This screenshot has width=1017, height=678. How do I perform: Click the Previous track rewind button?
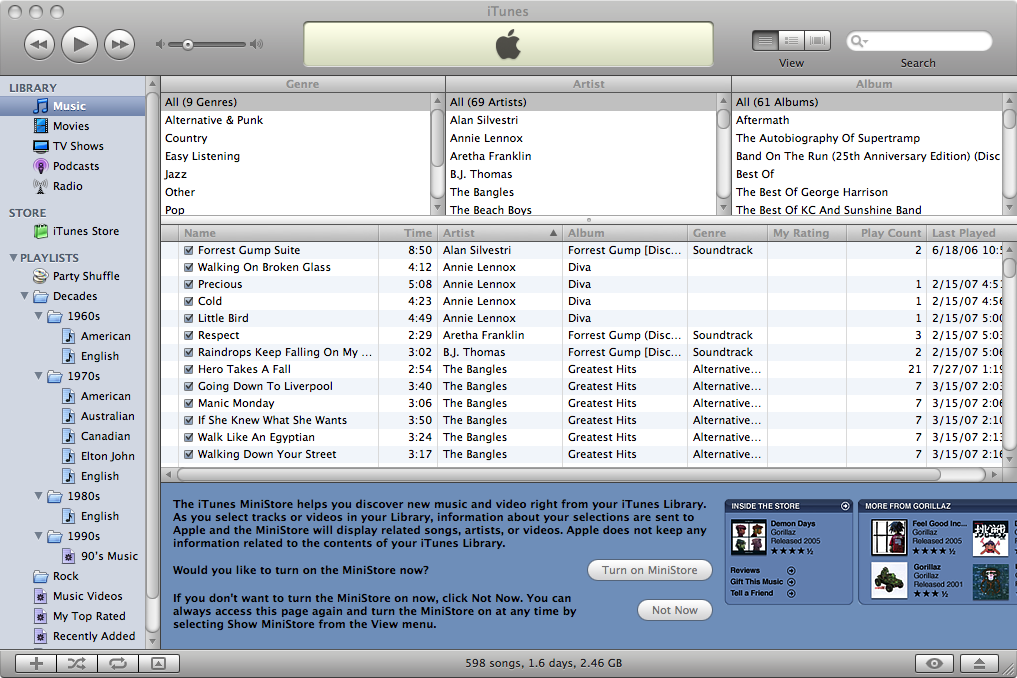coord(39,44)
